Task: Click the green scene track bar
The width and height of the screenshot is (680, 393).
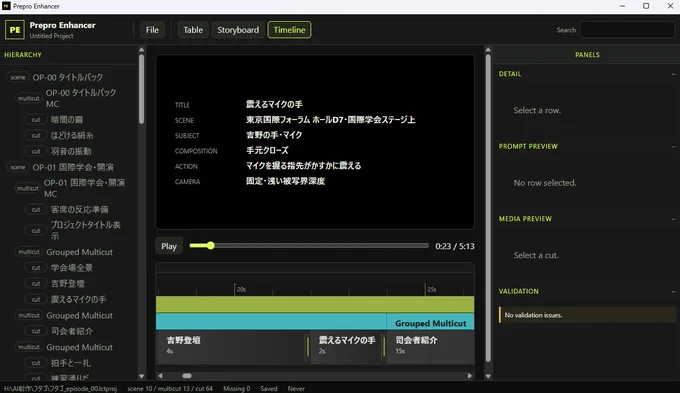Action: (x=315, y=304)
